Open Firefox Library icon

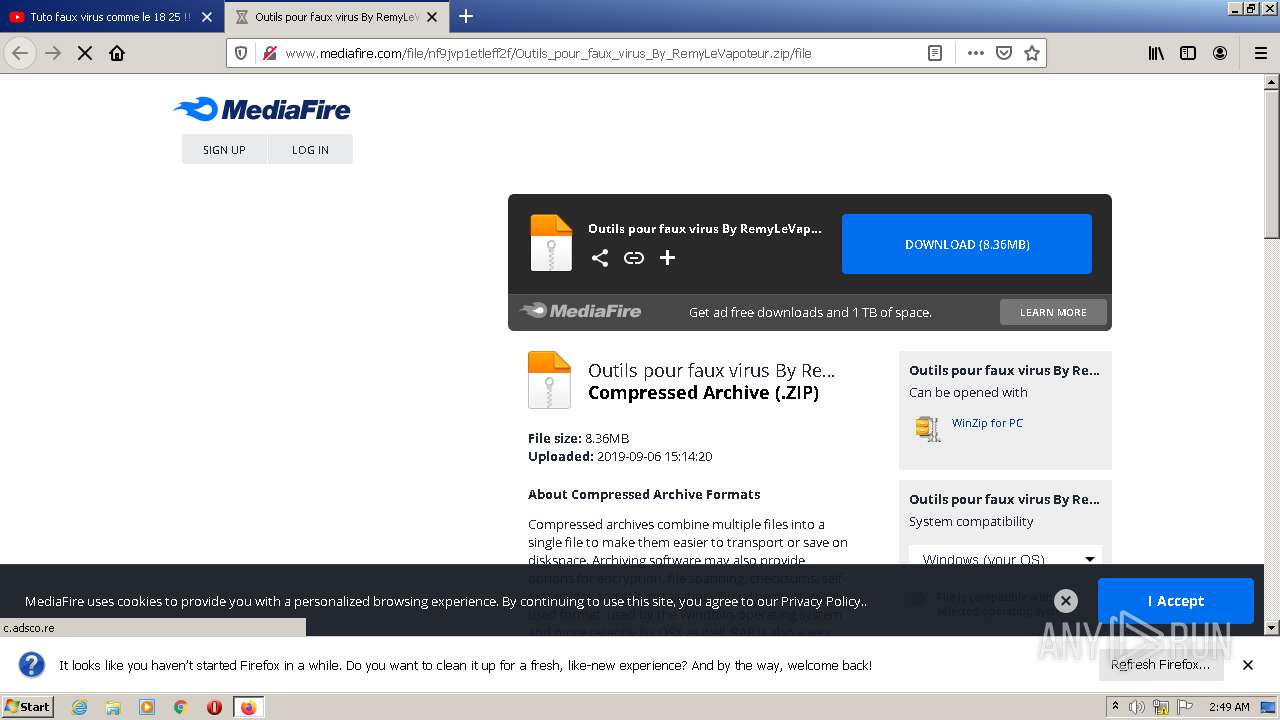(1156, 53)
